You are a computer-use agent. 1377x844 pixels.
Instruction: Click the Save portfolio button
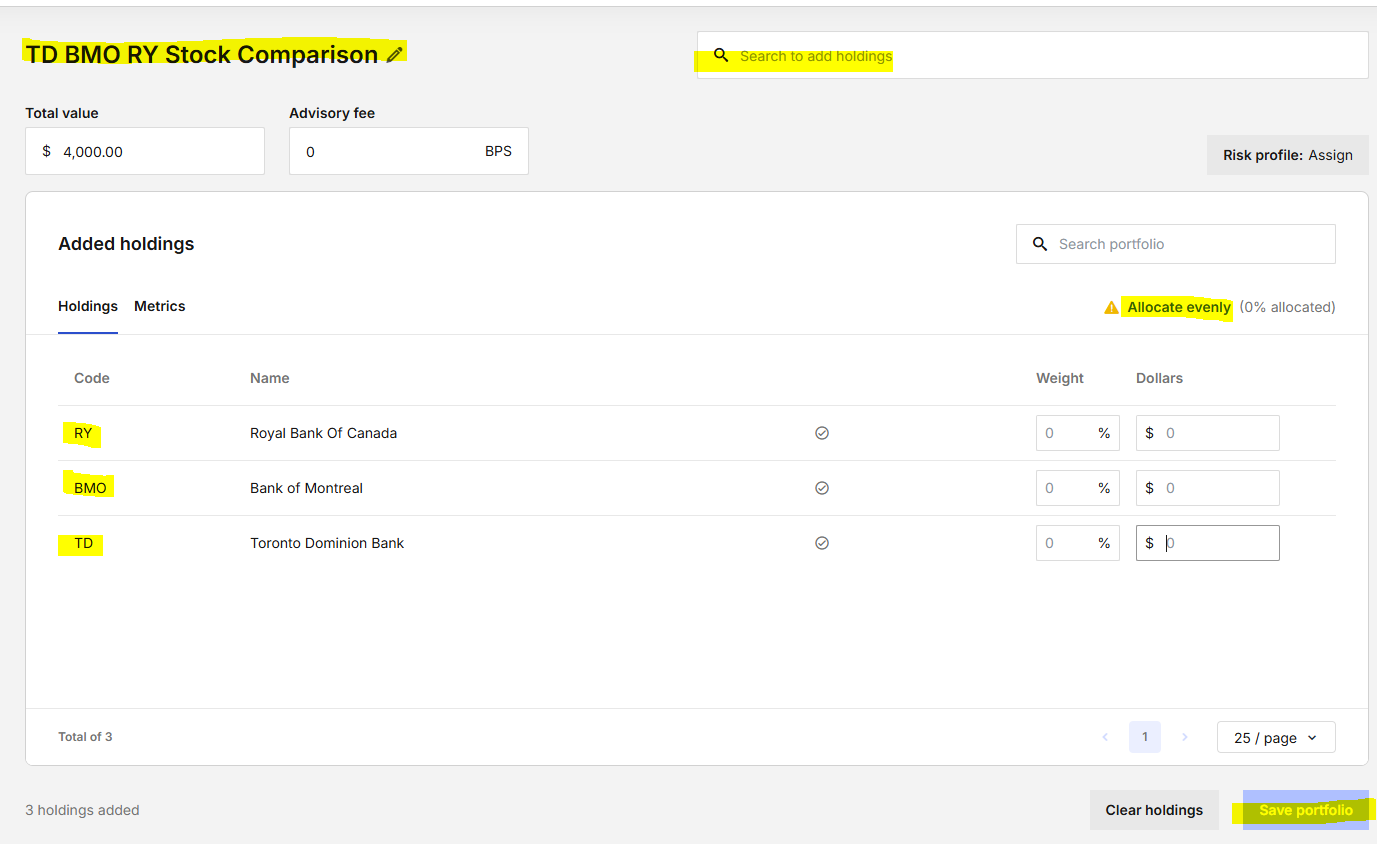coord(1306,810)
